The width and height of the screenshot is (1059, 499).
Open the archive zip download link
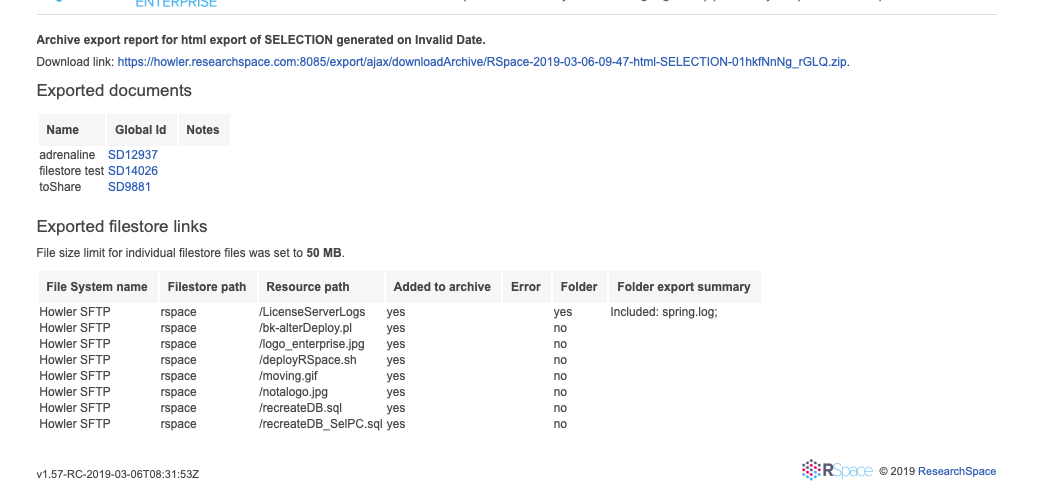coord(482,62)
